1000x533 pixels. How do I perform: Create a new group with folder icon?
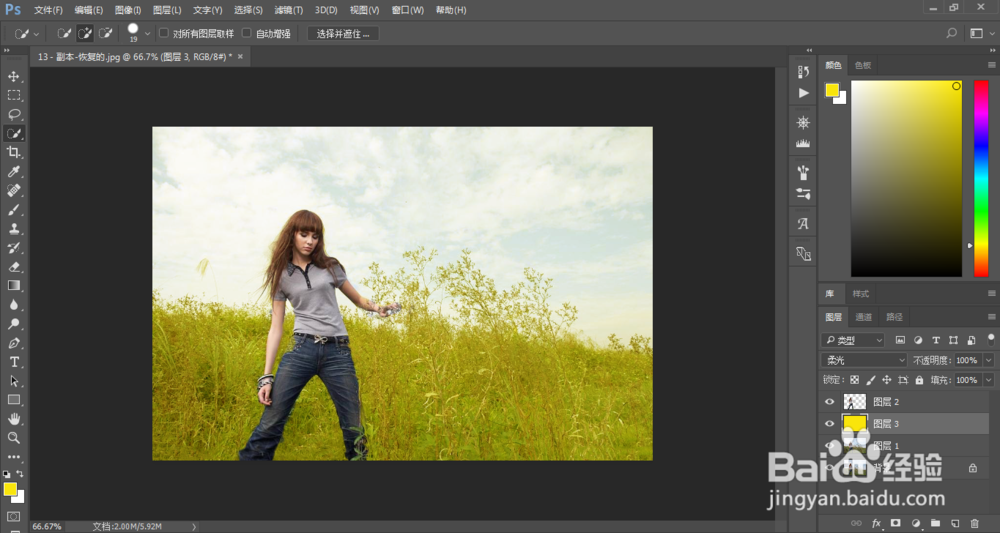point(935,523)
